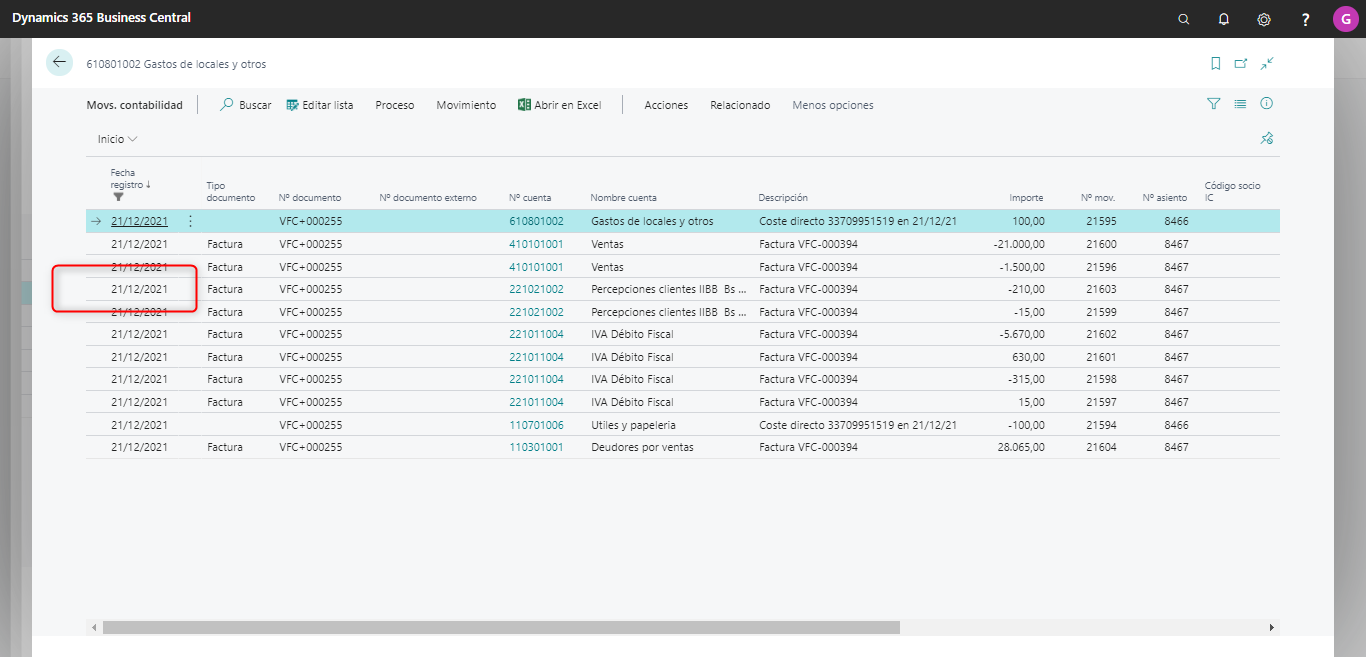The width and height of the screenshot is (1366, 657).
Task: Click the Nº documento column header
Action: [x=310, y=198]
